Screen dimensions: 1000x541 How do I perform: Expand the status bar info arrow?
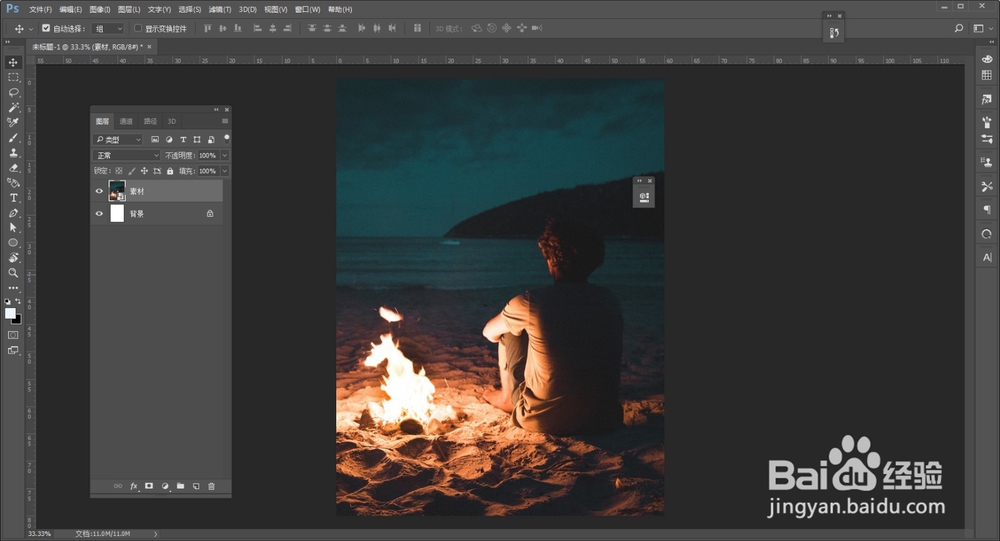click(156, 534)
